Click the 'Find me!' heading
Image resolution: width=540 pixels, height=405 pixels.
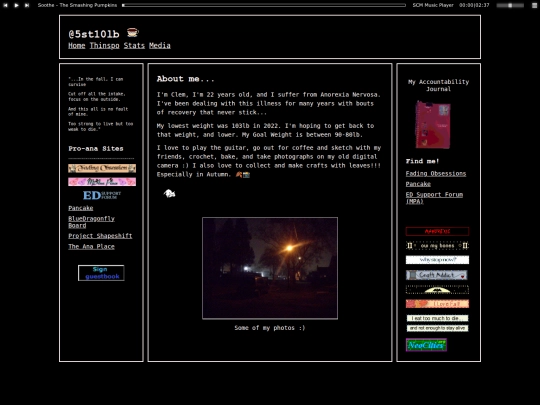422,161
